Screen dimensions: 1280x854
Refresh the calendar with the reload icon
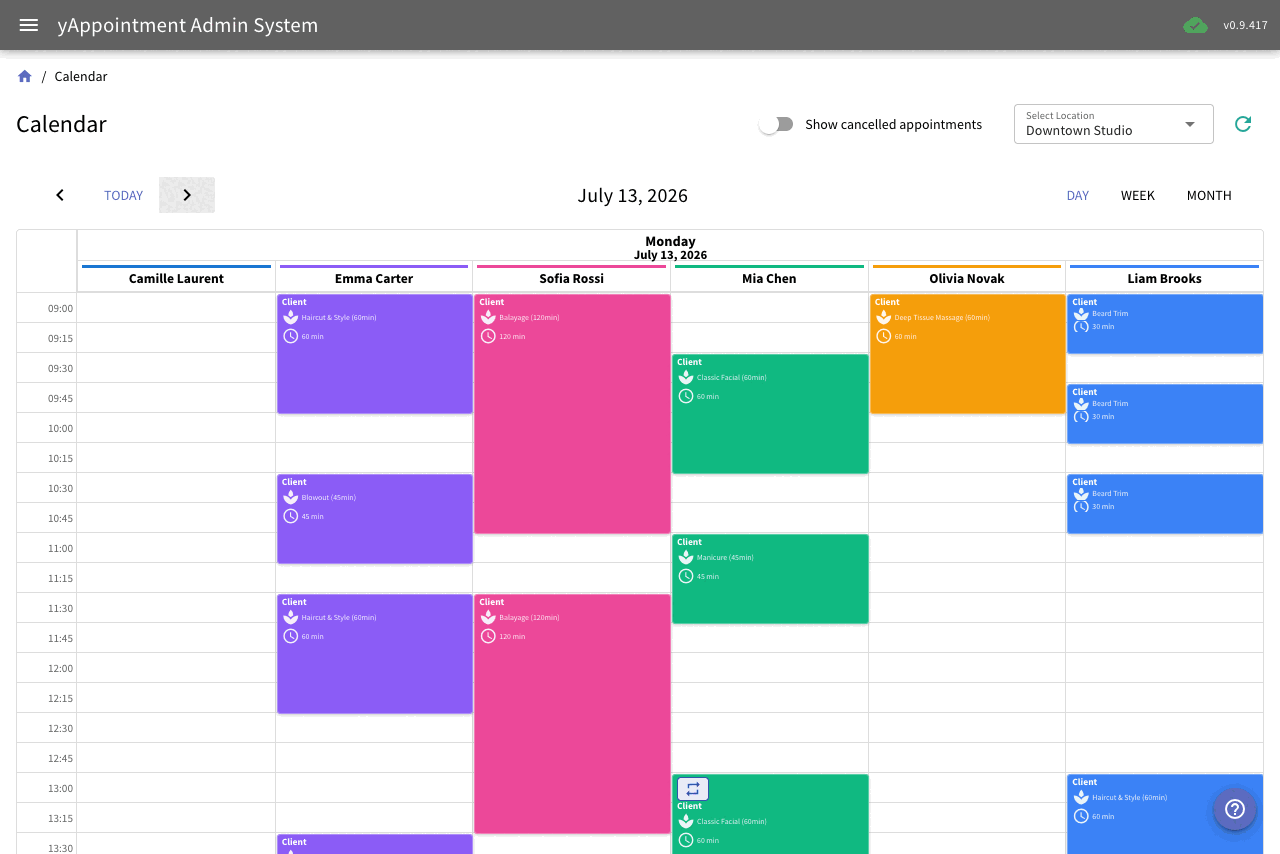click(x=1243, y=124)
